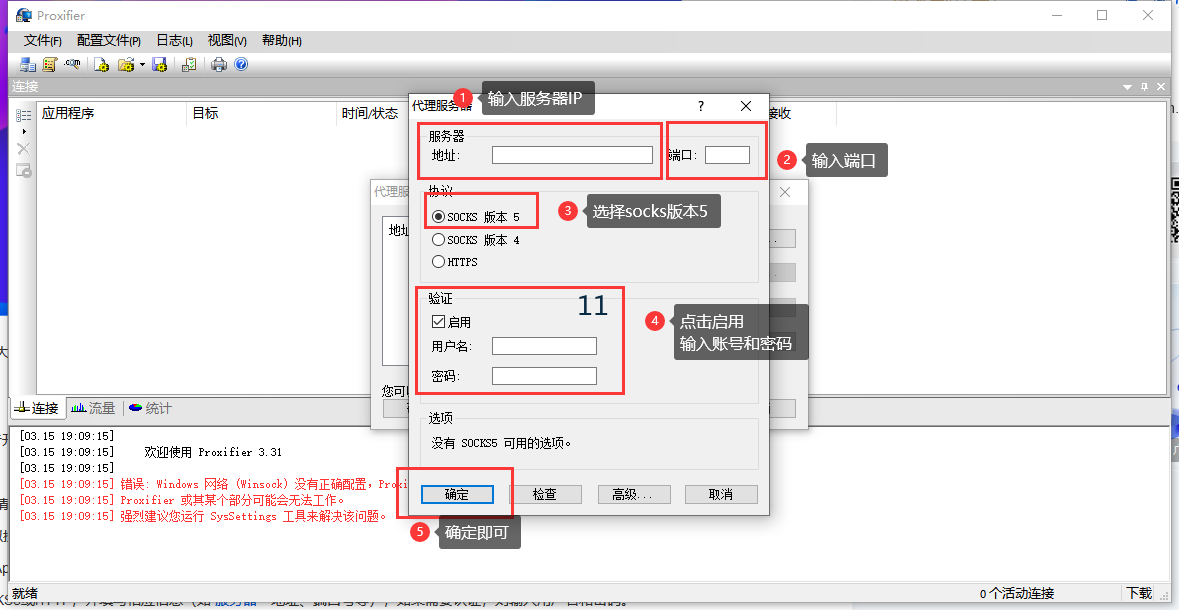Switch to the 统计 tab
Screen dimensions: 1179x610
pyautogui.click(x=150, y=408)
